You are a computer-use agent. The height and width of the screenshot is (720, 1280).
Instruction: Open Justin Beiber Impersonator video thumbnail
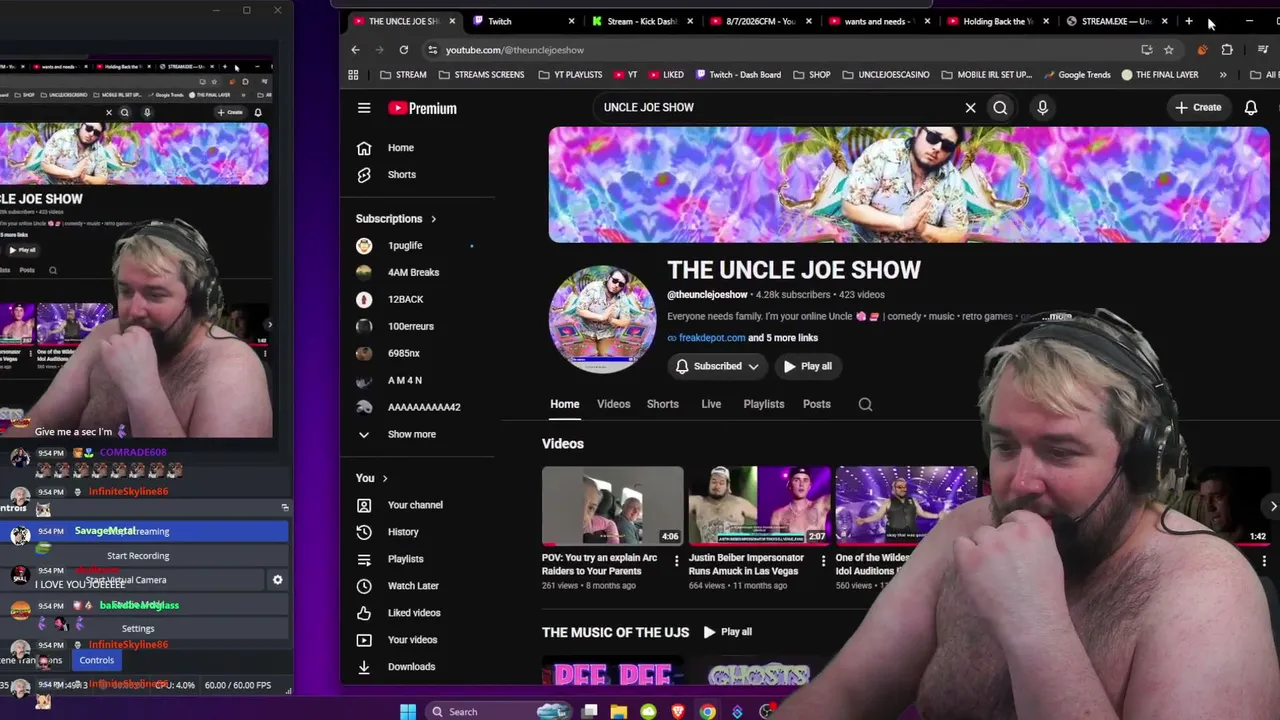[760, 506]
